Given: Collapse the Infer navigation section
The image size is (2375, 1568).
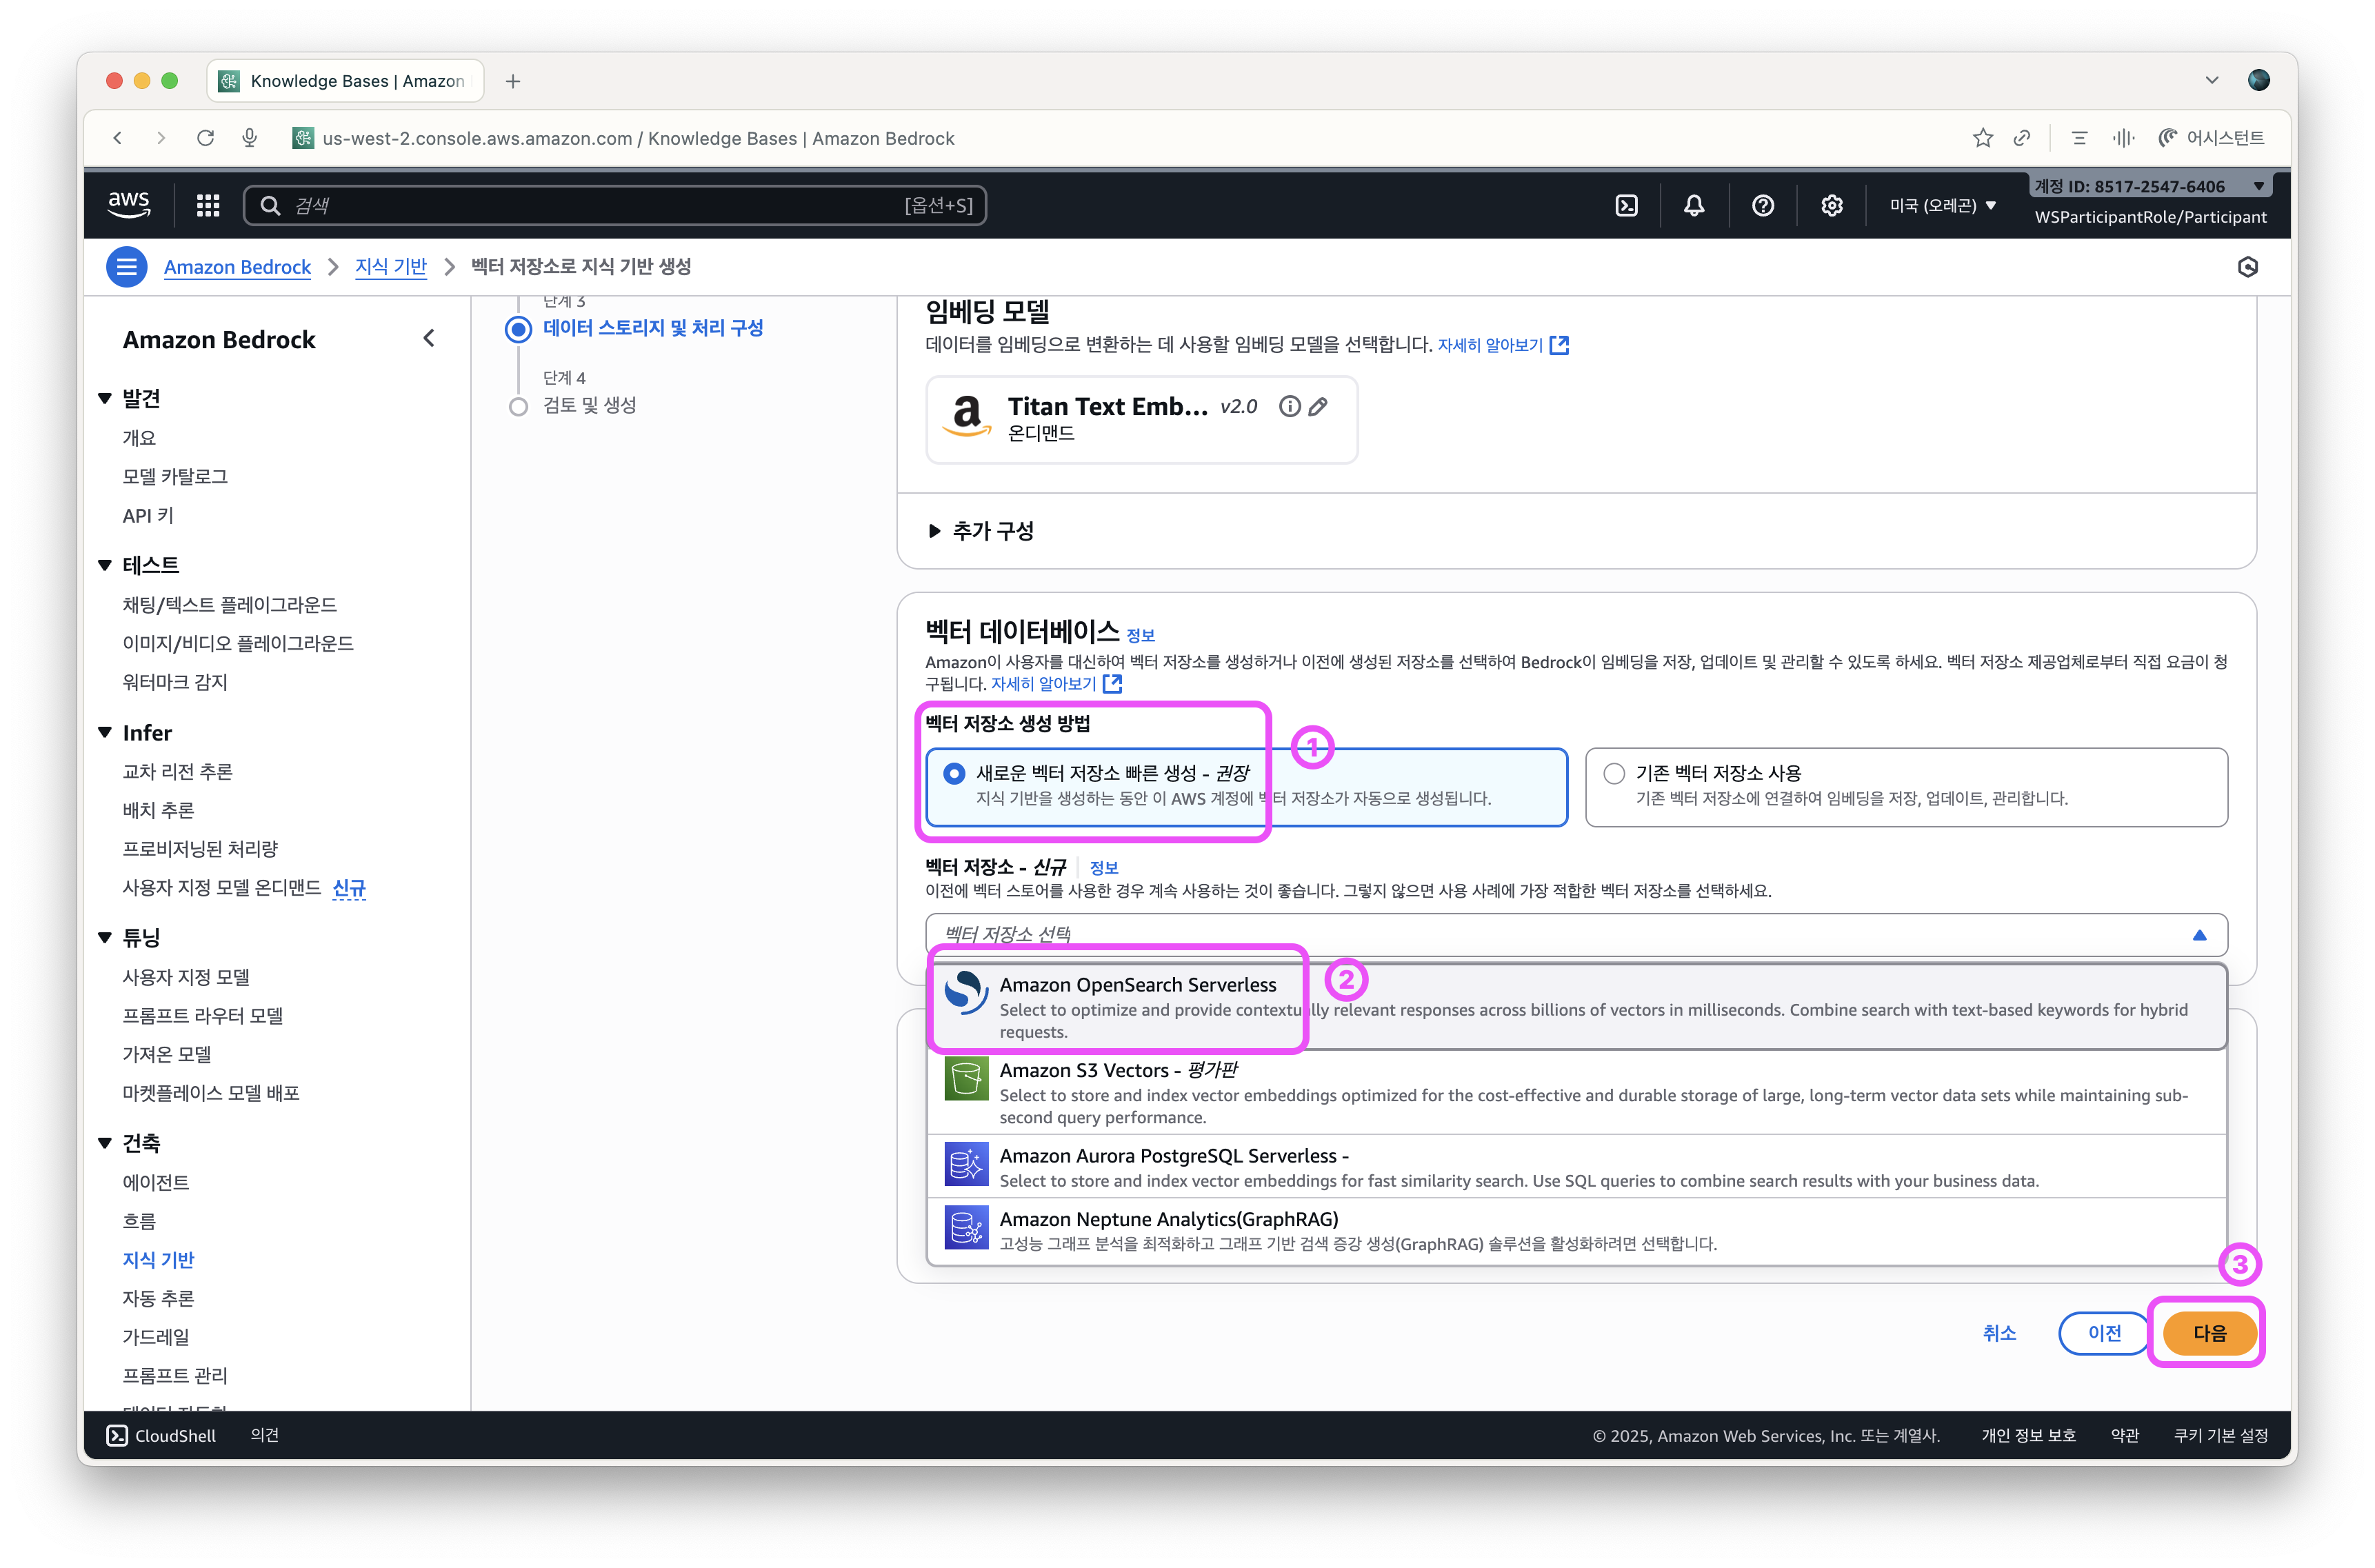Looking at the screenshot, I should coord(104,733).
